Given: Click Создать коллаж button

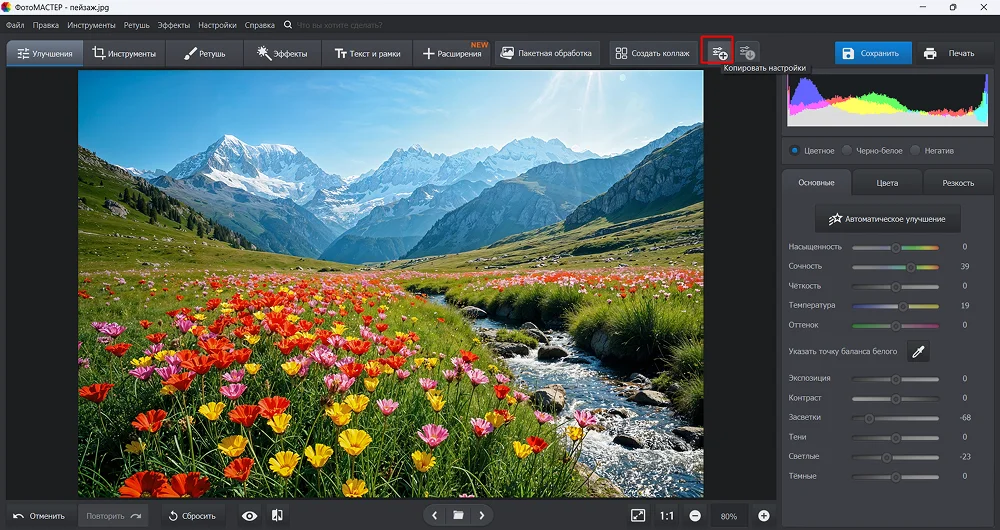Looking at the screenshot, I should click(652, 54).
